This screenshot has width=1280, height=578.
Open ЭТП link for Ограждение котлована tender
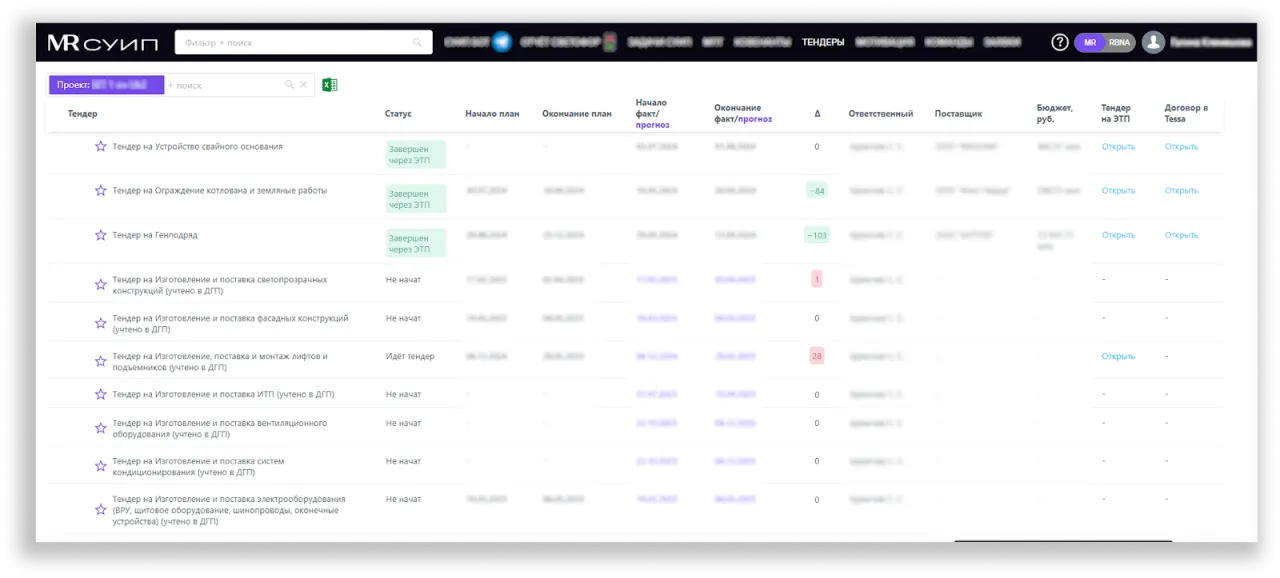1118,191
